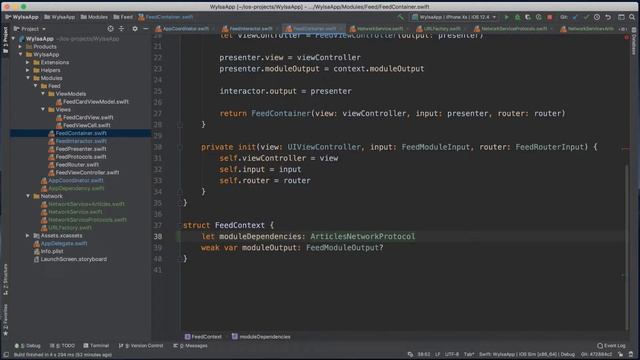Open FeedRouter.swift in tree
The height and width of the screenshot is (360, 640).
(77, 164)
